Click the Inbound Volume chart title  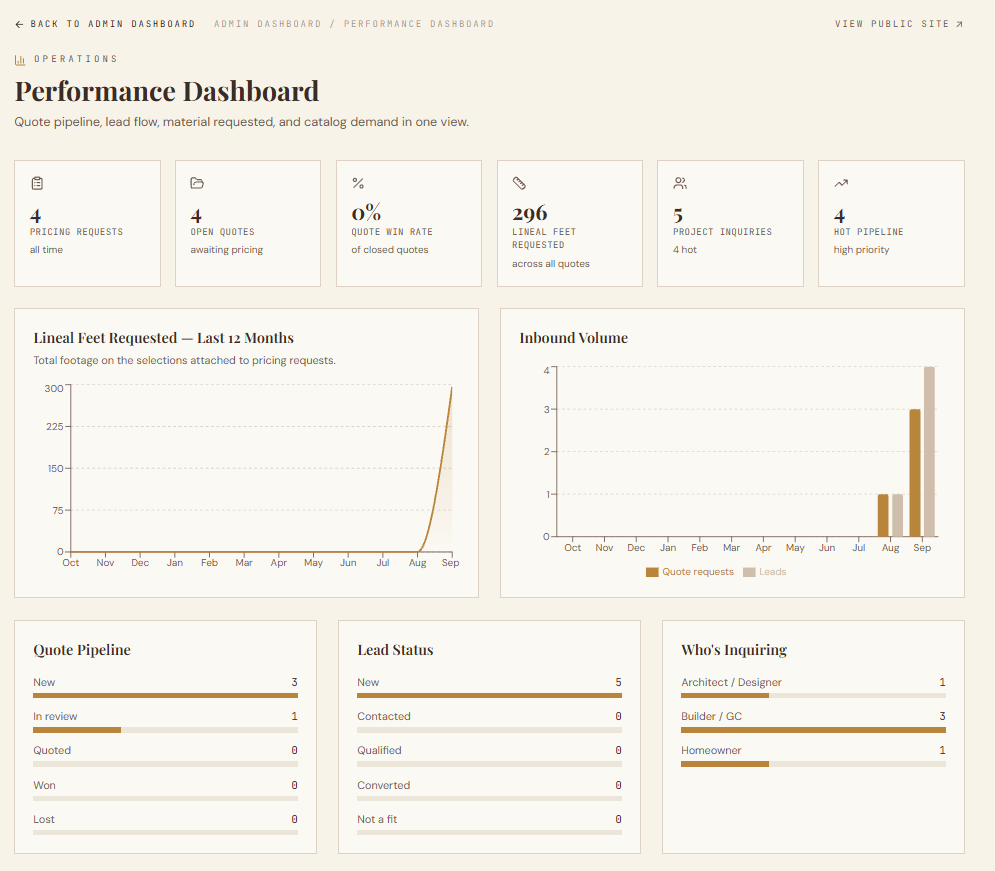tap(574, 338)
